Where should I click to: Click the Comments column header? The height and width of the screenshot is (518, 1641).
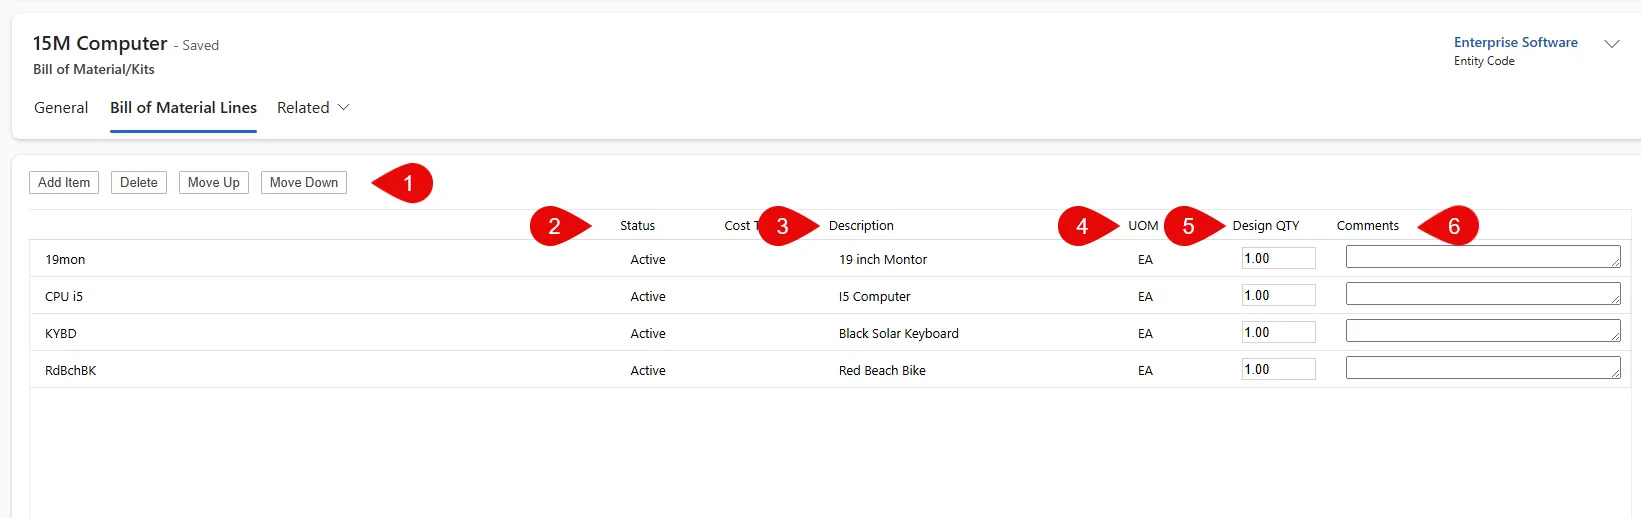1368,225
